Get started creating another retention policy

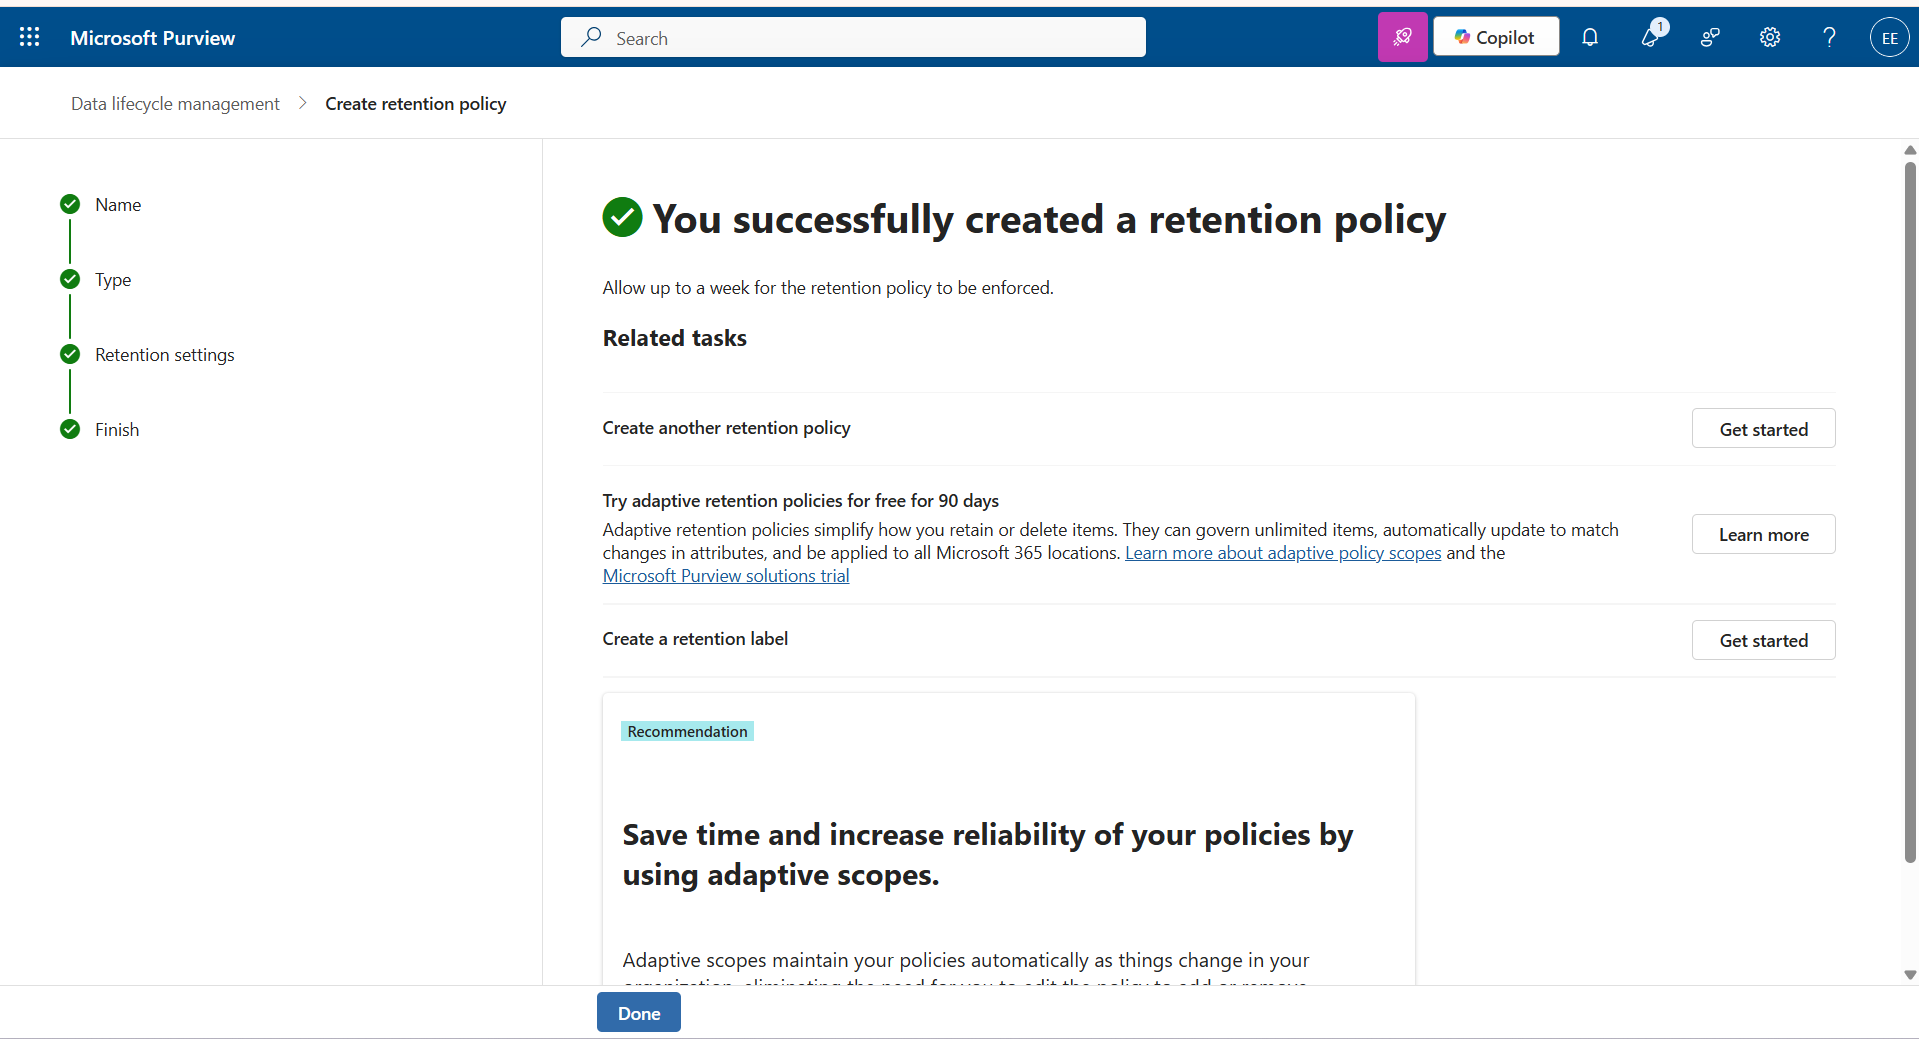[1762, 428]
